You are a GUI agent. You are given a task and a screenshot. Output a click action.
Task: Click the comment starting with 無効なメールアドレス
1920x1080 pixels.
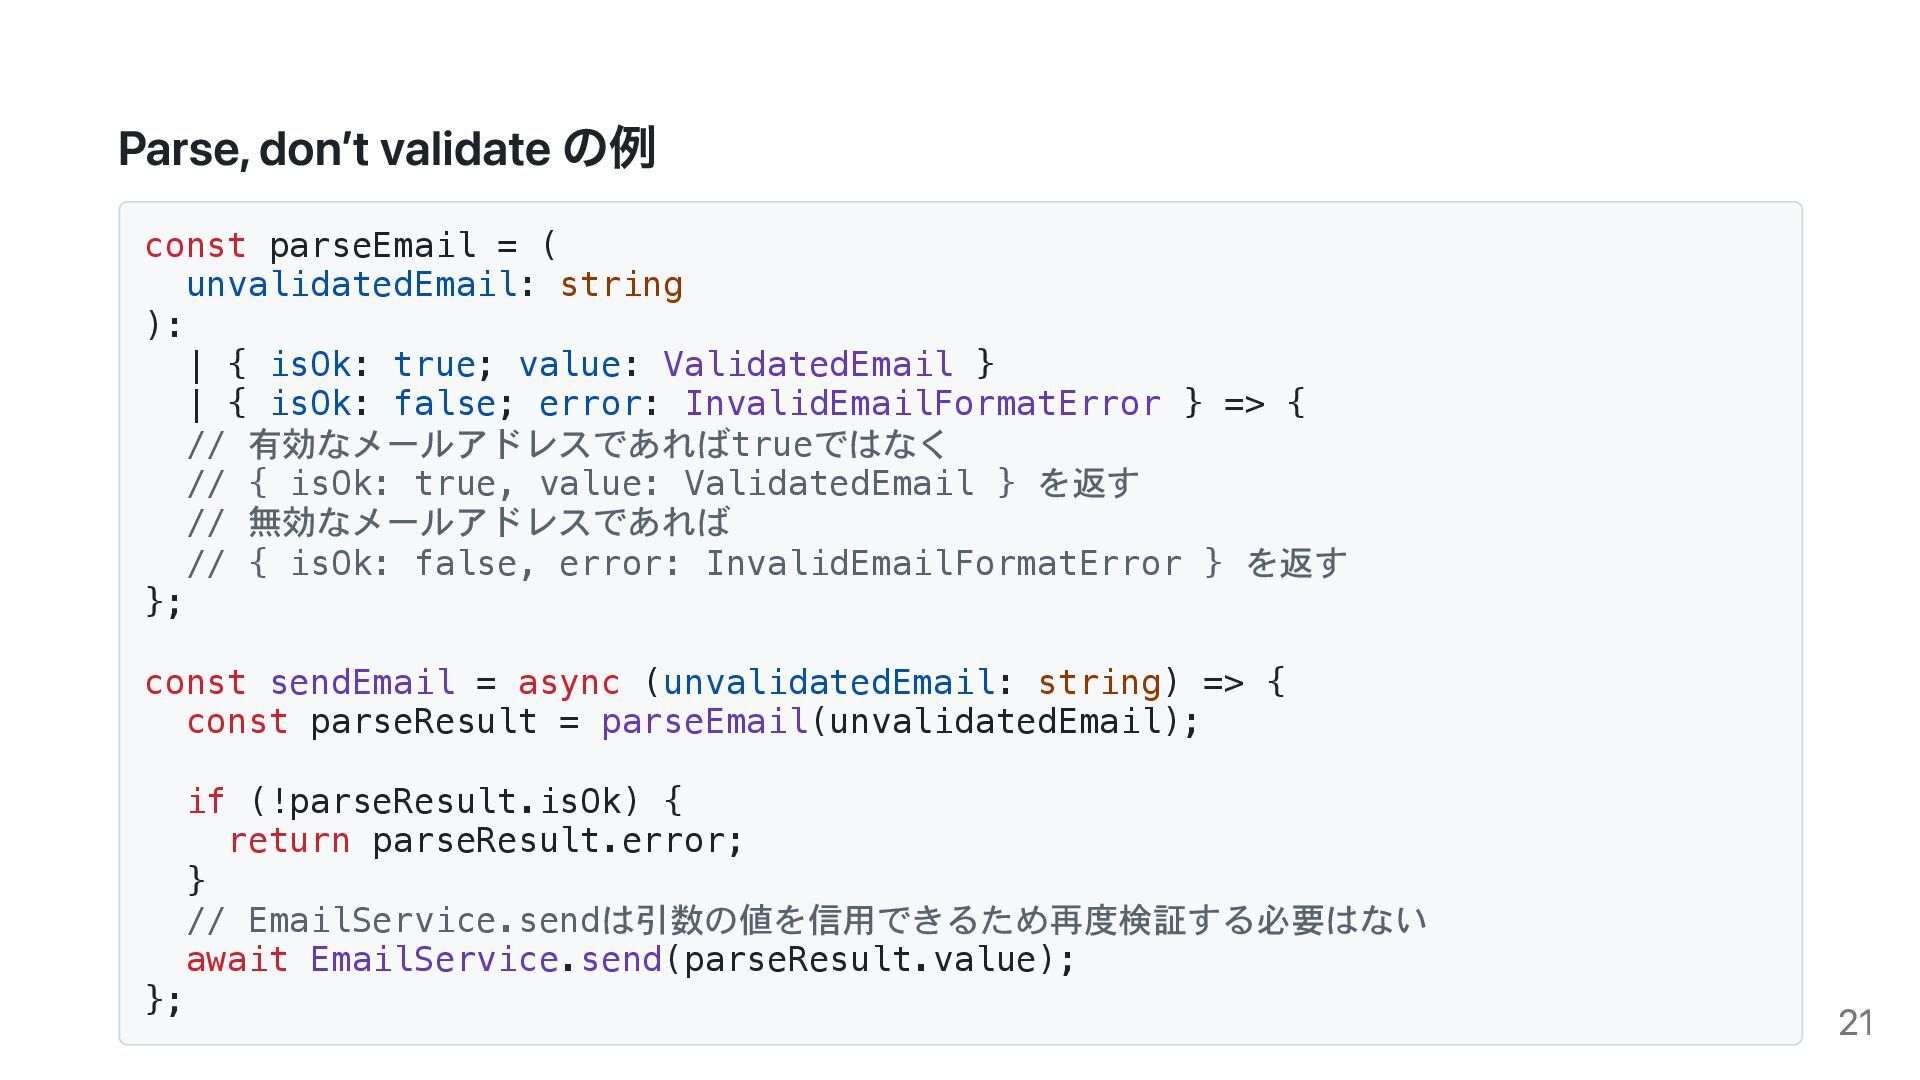click(x=458, y=523)
